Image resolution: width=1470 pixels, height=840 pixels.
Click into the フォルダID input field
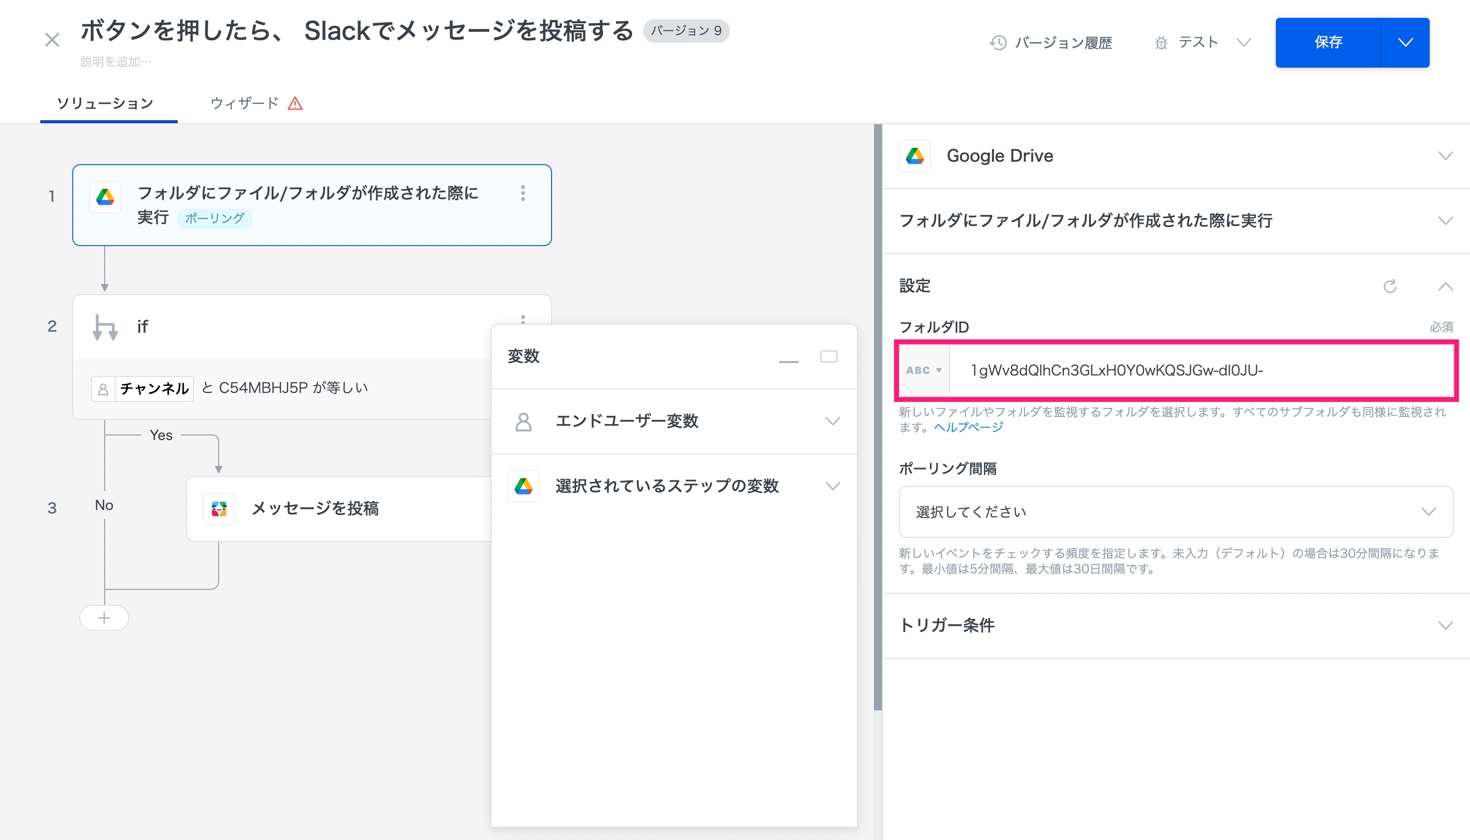click(x=1200, y=371)
